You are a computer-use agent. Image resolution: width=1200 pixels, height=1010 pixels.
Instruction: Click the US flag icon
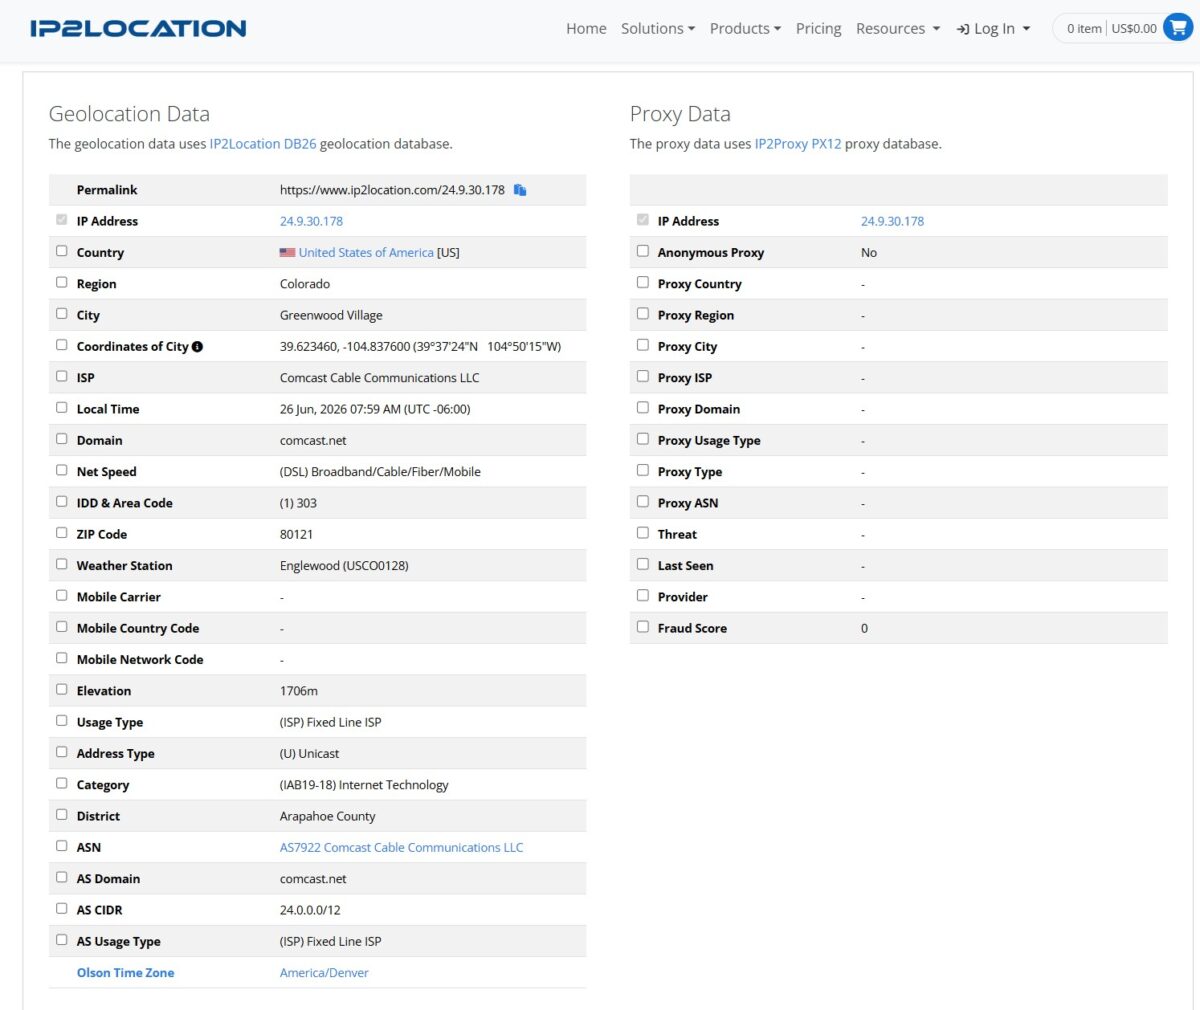(287, 253)
